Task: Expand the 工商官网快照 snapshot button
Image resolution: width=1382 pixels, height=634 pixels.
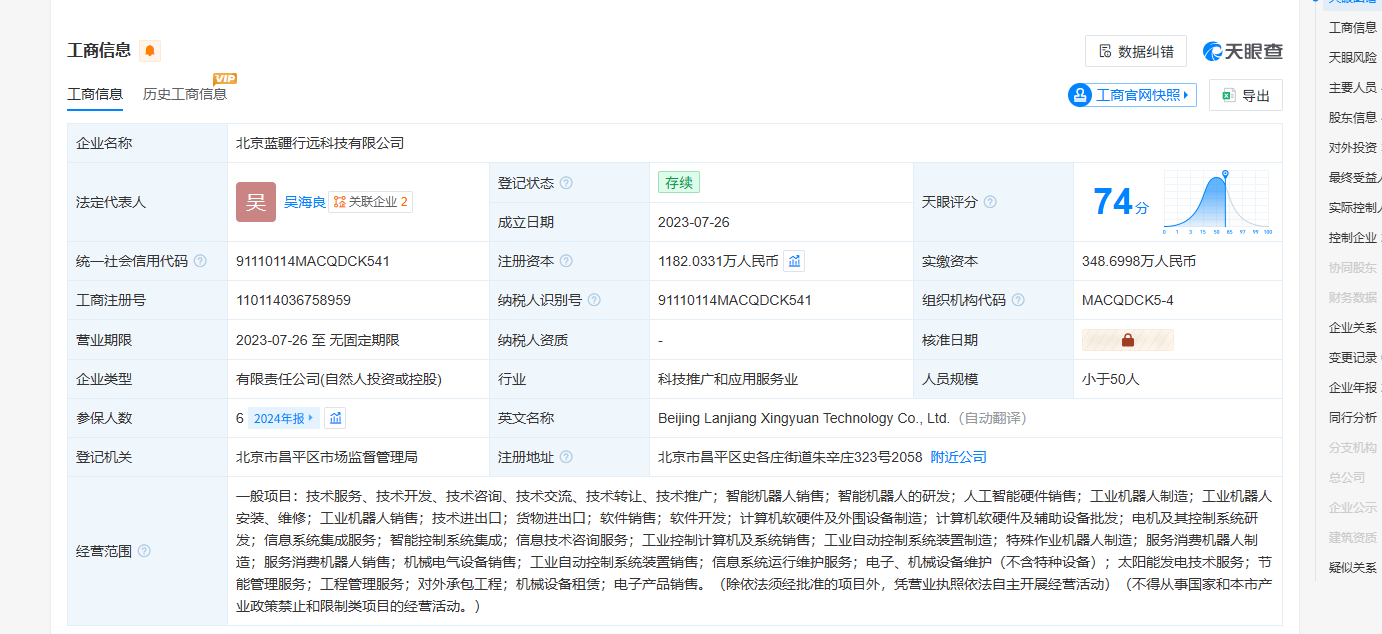Action: [1132, 95]
